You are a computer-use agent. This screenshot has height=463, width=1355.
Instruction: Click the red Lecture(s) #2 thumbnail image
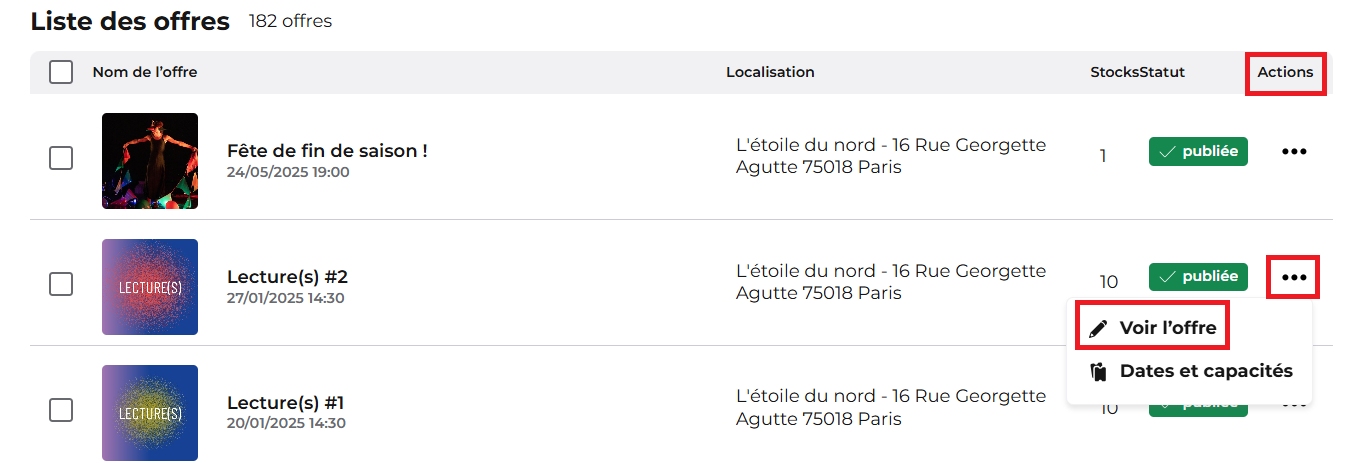point(150,287)
